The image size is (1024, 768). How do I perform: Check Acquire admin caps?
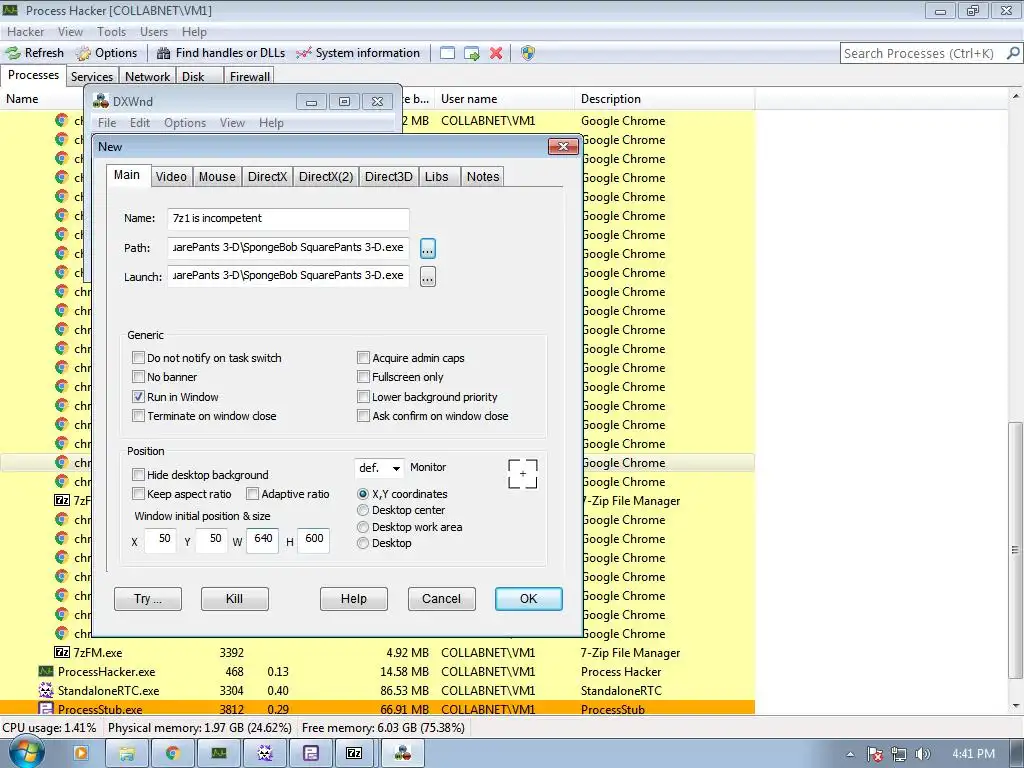364,357
